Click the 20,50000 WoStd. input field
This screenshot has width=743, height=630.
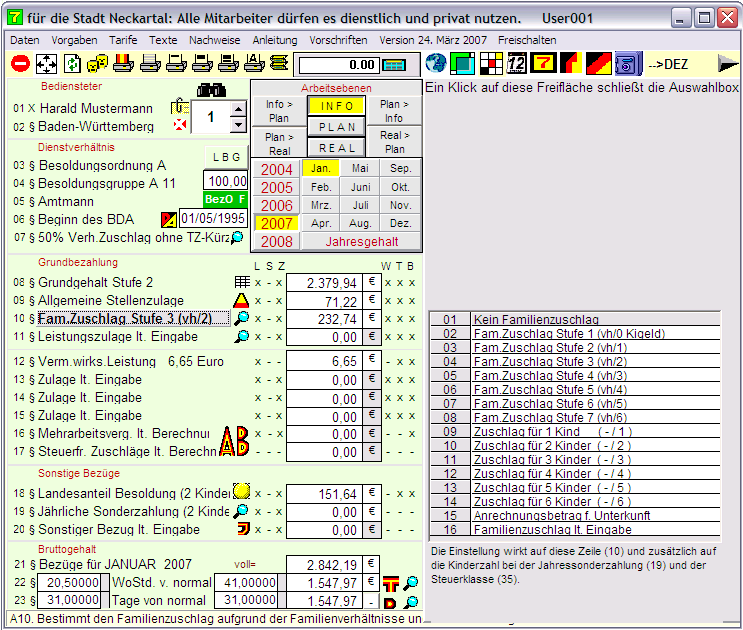coord(69,582)
